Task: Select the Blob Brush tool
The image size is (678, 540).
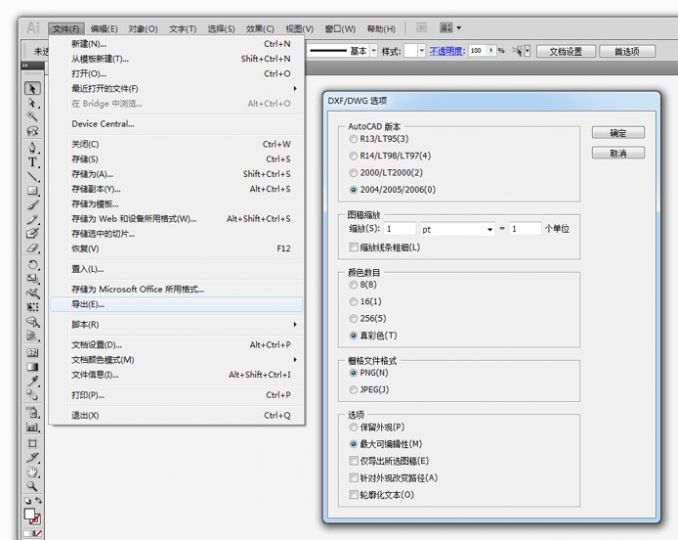Action: (32, 233)
